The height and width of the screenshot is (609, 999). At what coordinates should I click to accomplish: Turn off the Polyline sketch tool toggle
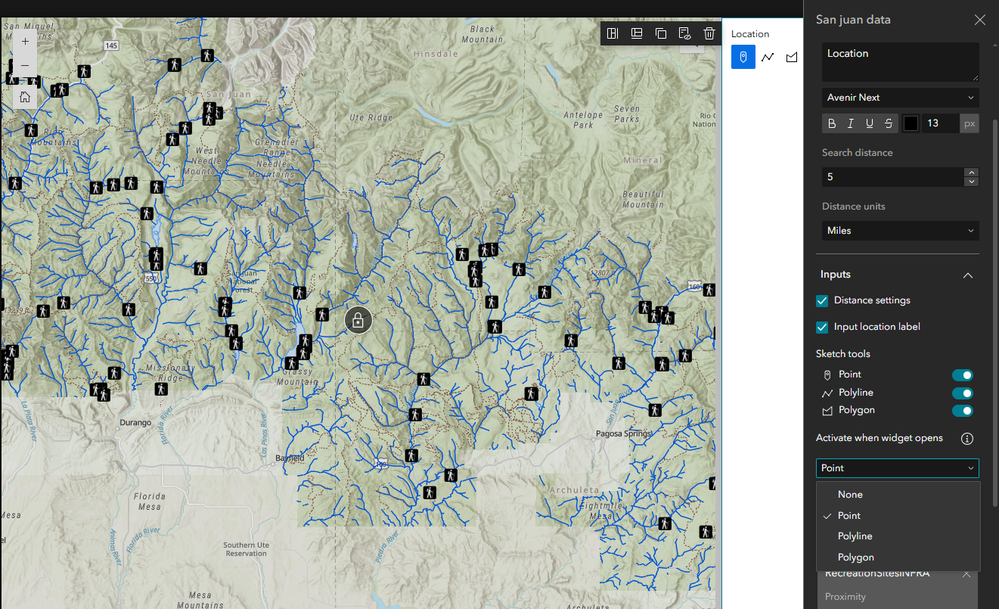(x=962, y=393)
